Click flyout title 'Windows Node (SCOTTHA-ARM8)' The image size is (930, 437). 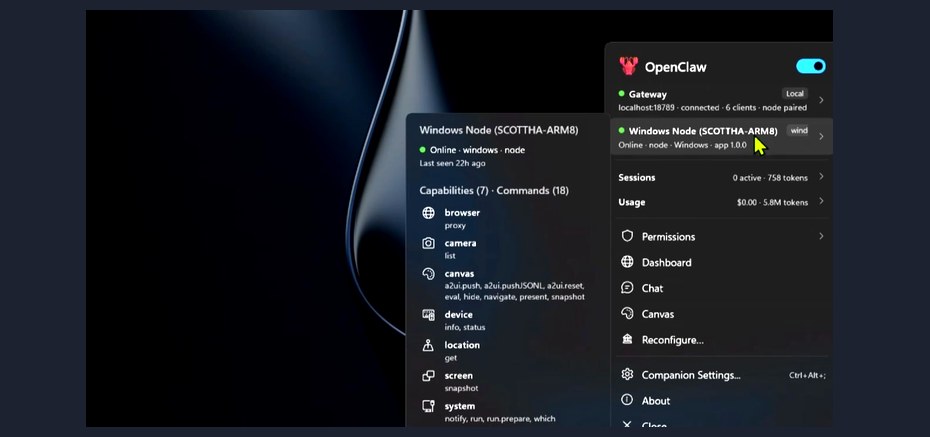click(498, 130)
